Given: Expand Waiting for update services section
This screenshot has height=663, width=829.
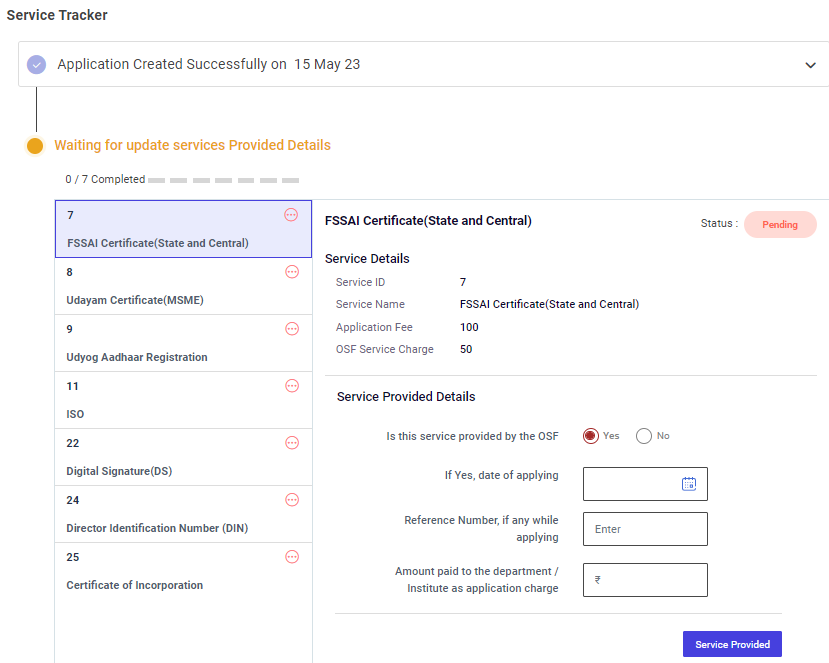Looking at the screenshot, I should tap(192, 146).
